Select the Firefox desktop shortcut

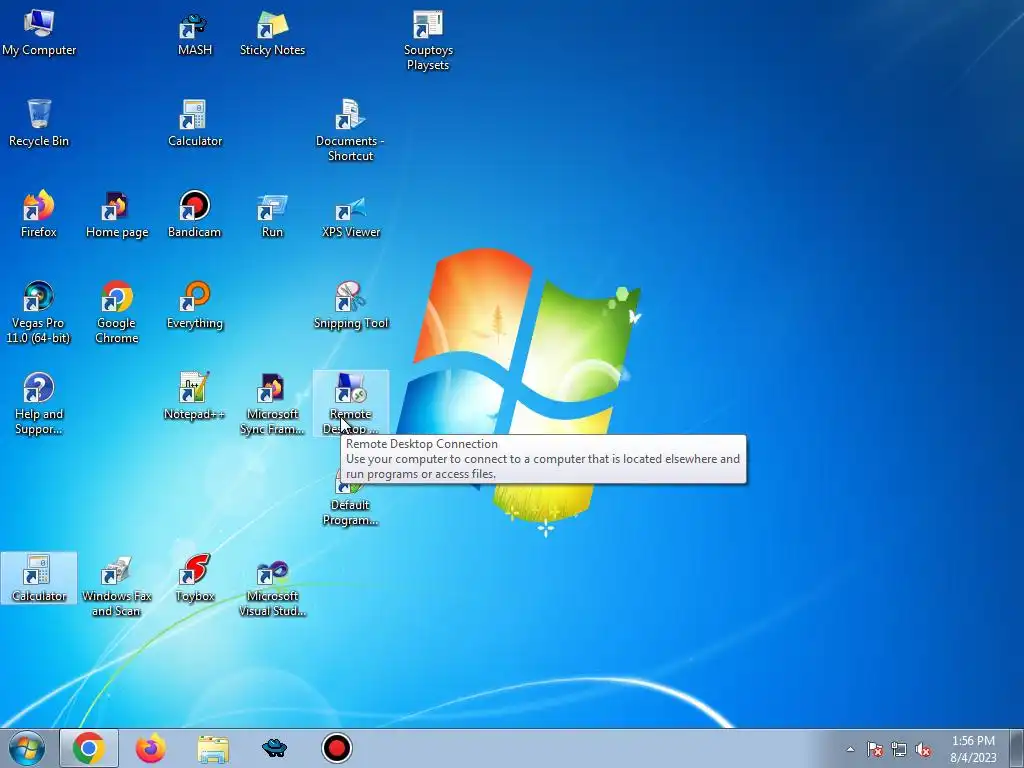pyautogui.click(x=39, y=214)
